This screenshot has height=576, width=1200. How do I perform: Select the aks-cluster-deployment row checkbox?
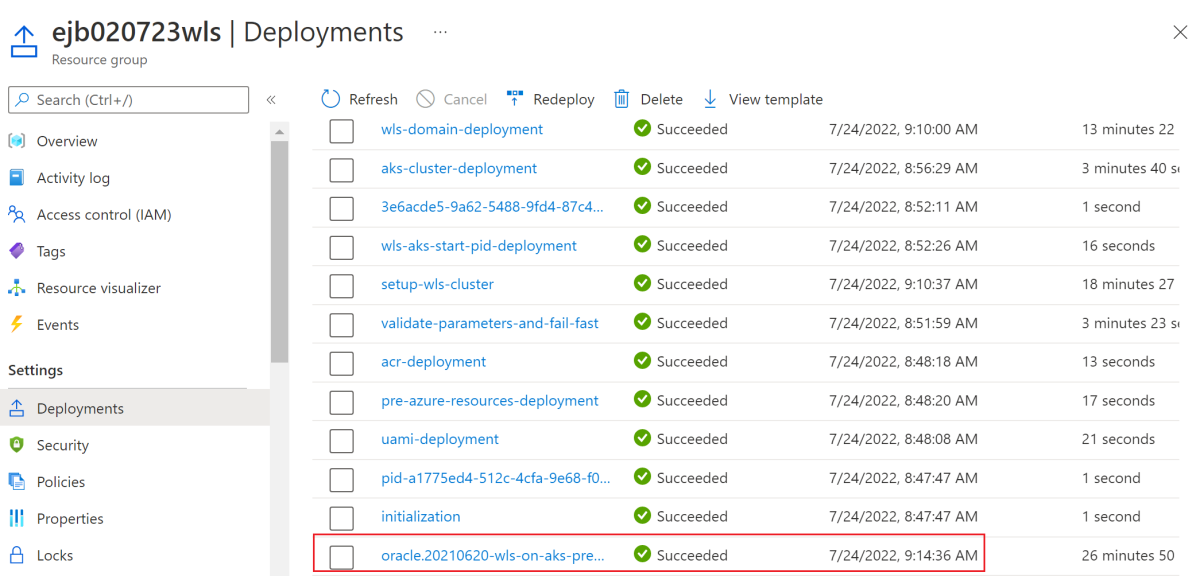pos(342,169)
